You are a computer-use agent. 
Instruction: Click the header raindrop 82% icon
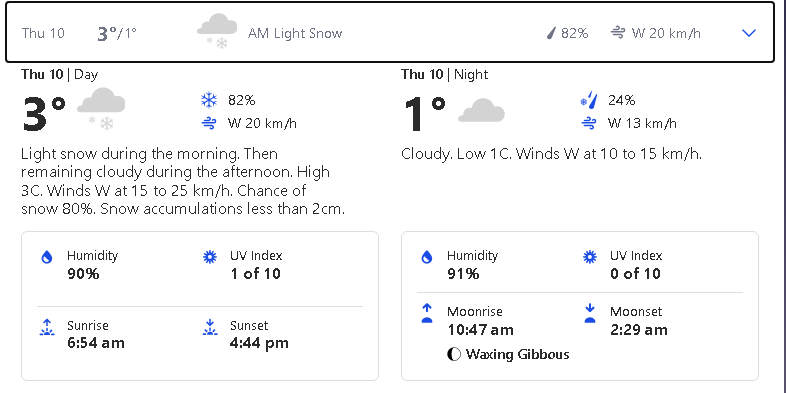point(551,34)
